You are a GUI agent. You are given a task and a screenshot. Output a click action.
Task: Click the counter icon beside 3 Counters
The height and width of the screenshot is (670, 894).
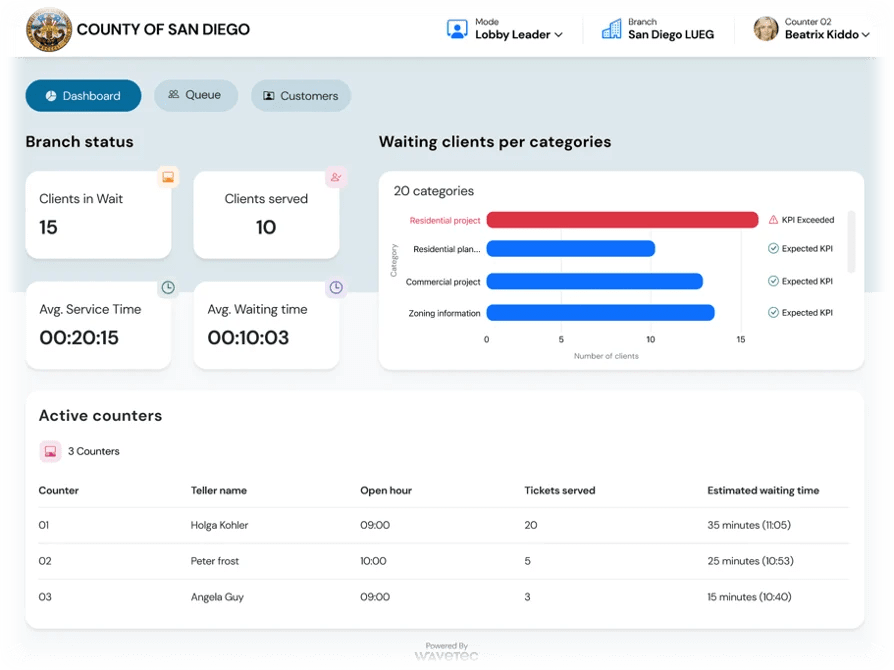coord(49,451)
